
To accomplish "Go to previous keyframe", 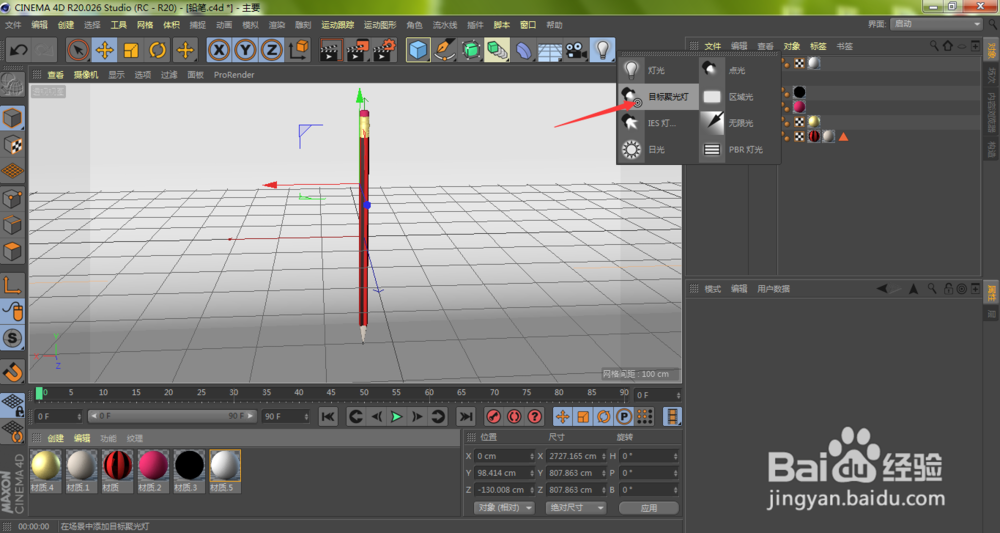I will click(x=356, y=416).
